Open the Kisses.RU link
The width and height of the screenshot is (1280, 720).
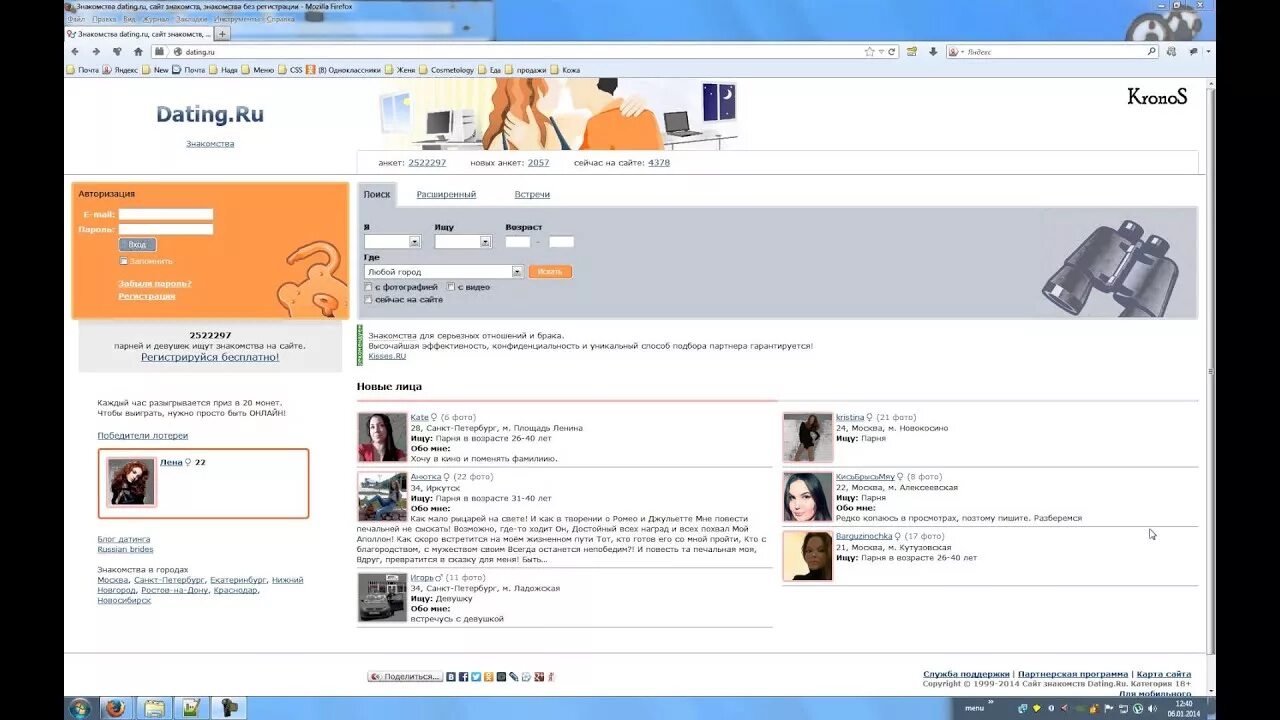pyautogui.click(x=387, y=355)
